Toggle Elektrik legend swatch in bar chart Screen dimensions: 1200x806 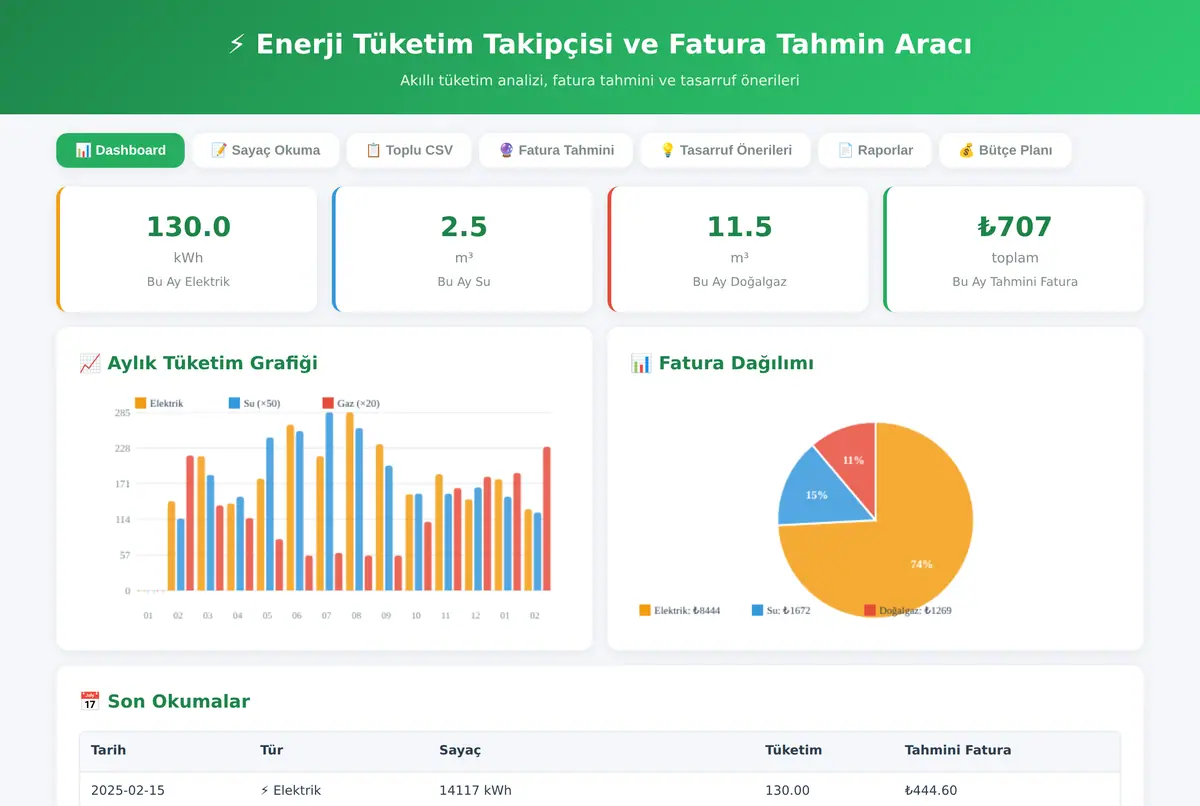point(141,403)
